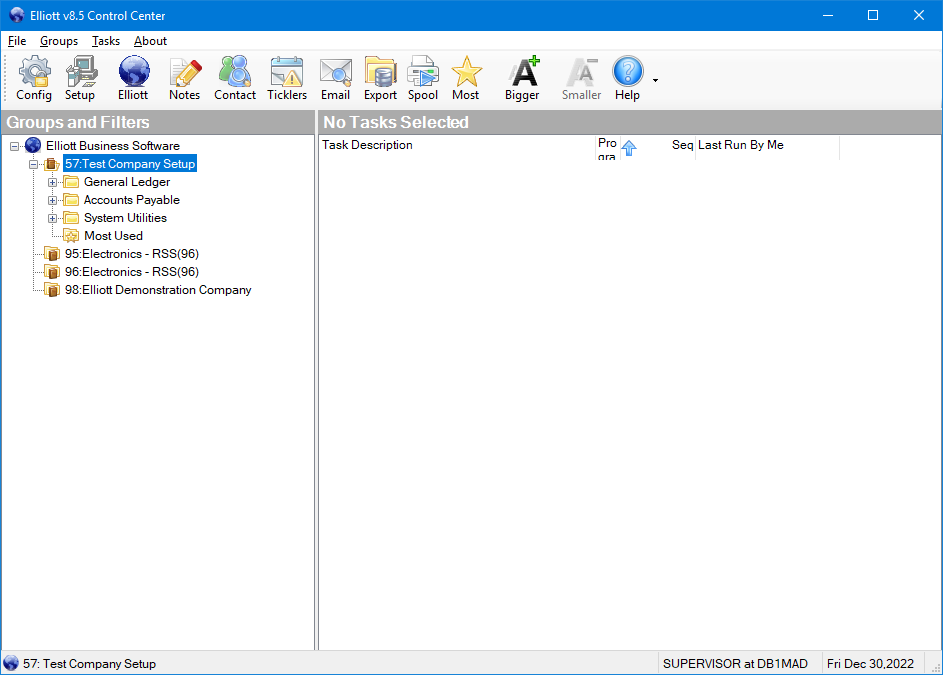Click the Email toolbar icon
This screenshot has width=943, height=675.
tap(335, 78)
